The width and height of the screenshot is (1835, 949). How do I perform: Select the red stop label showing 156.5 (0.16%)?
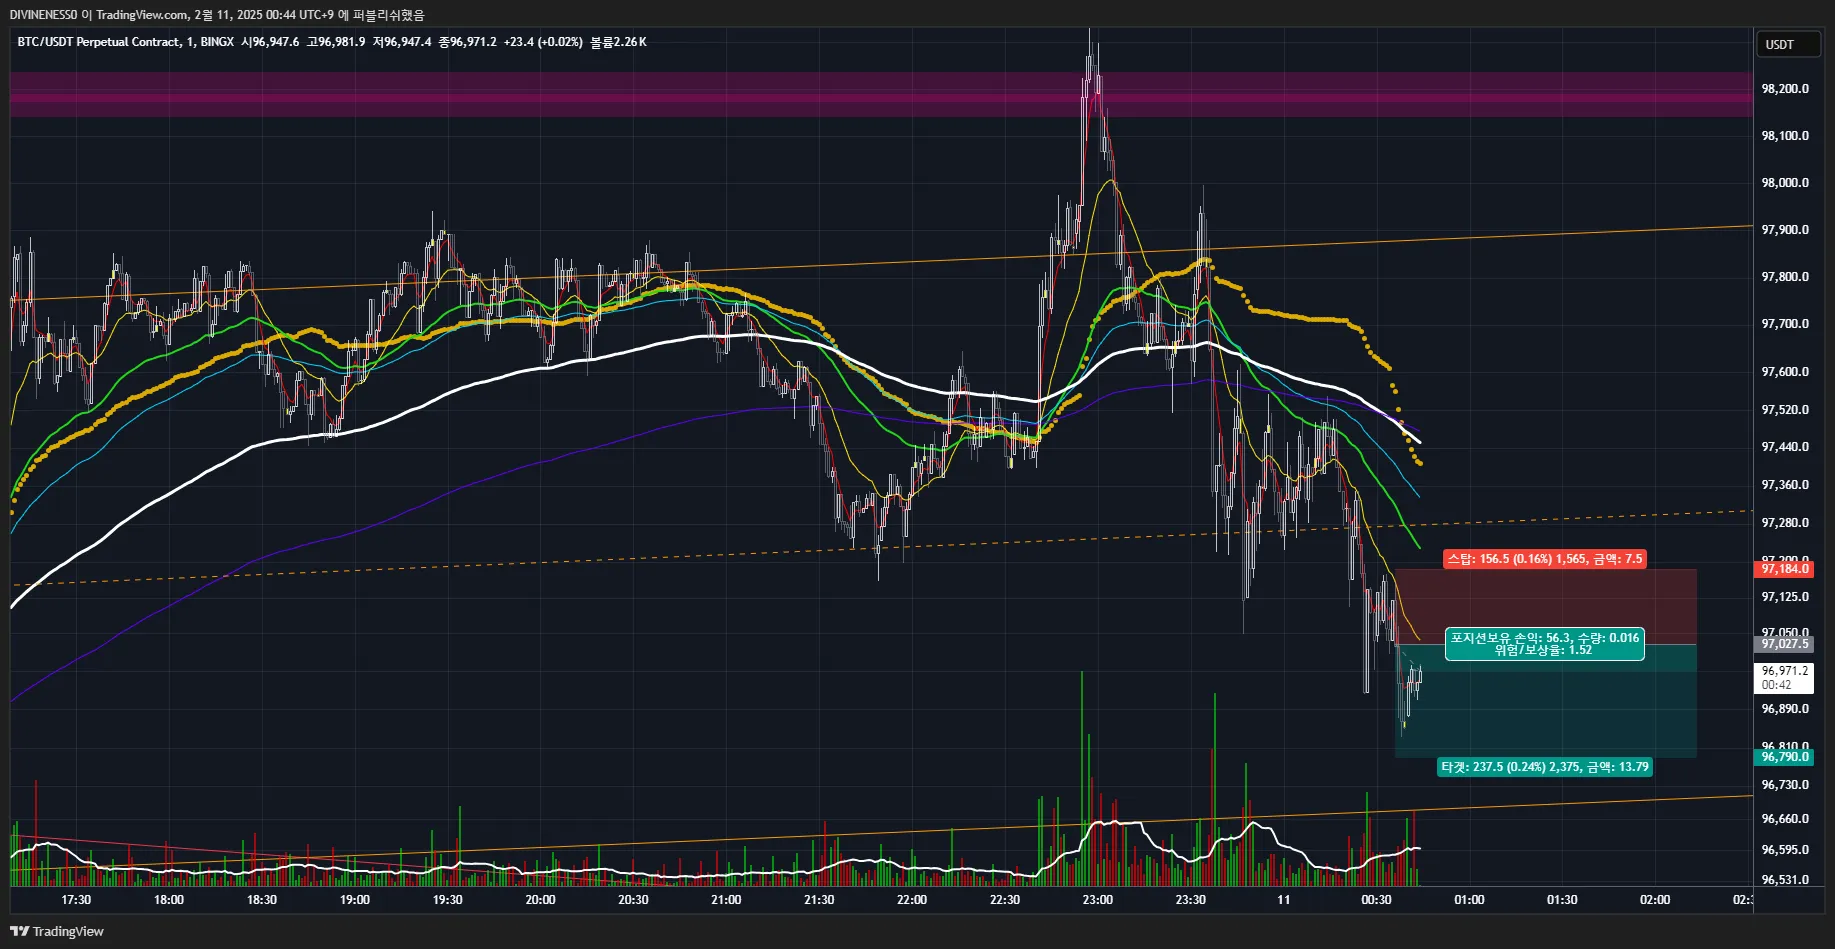(1545, 559)
